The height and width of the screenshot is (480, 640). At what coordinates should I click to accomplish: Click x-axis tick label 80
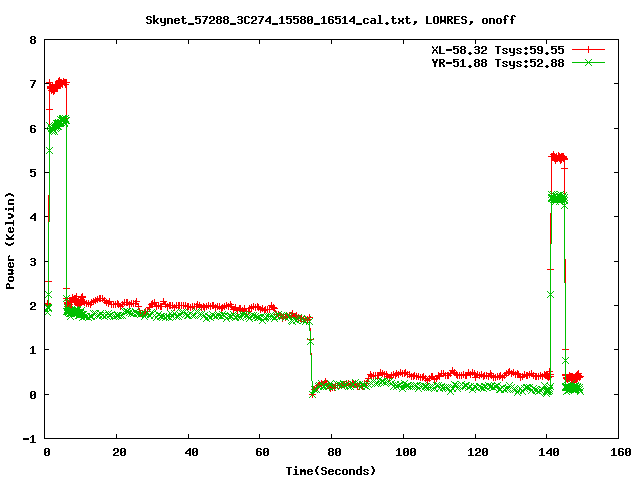(x=334, y=452)
